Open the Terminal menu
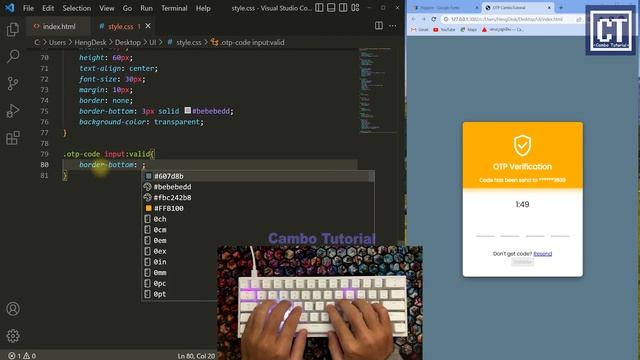640x360 pixels. coord(174,8)
